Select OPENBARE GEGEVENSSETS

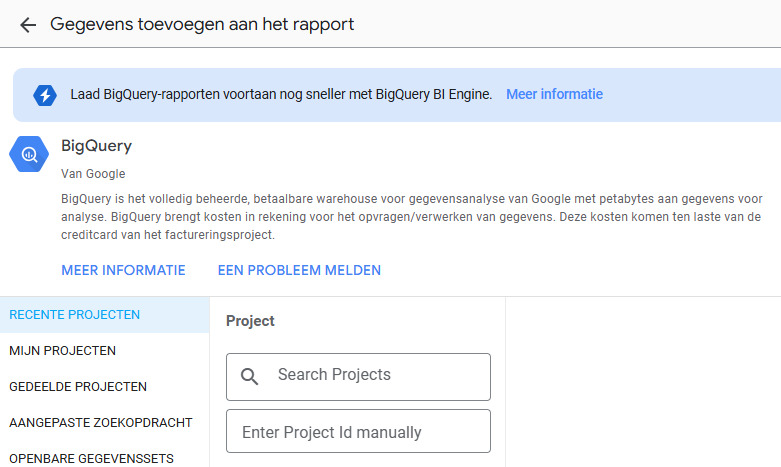(x=105, y=458)
